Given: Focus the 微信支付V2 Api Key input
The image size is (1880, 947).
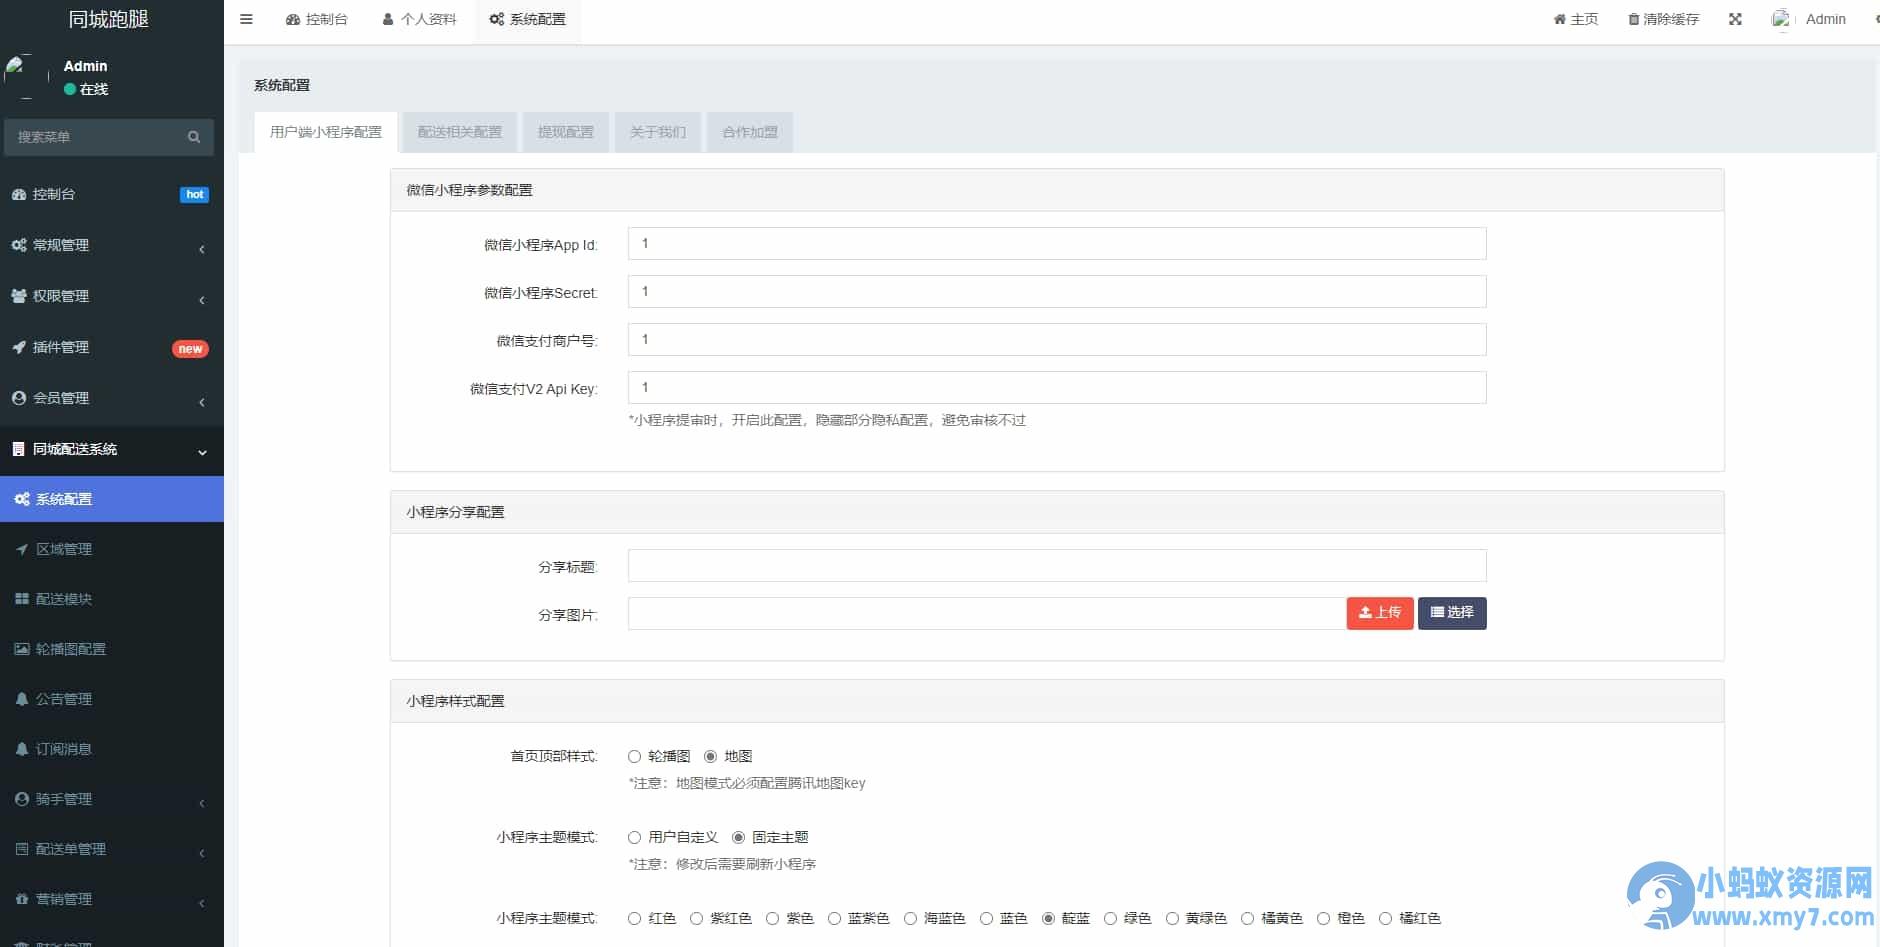Looking at the screenshot, I should point(1057,387).
